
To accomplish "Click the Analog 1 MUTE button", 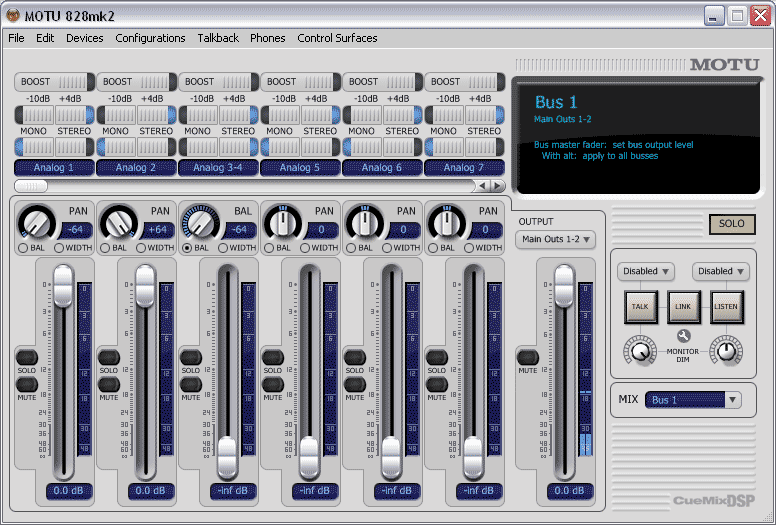I will (x=27, y=384).
